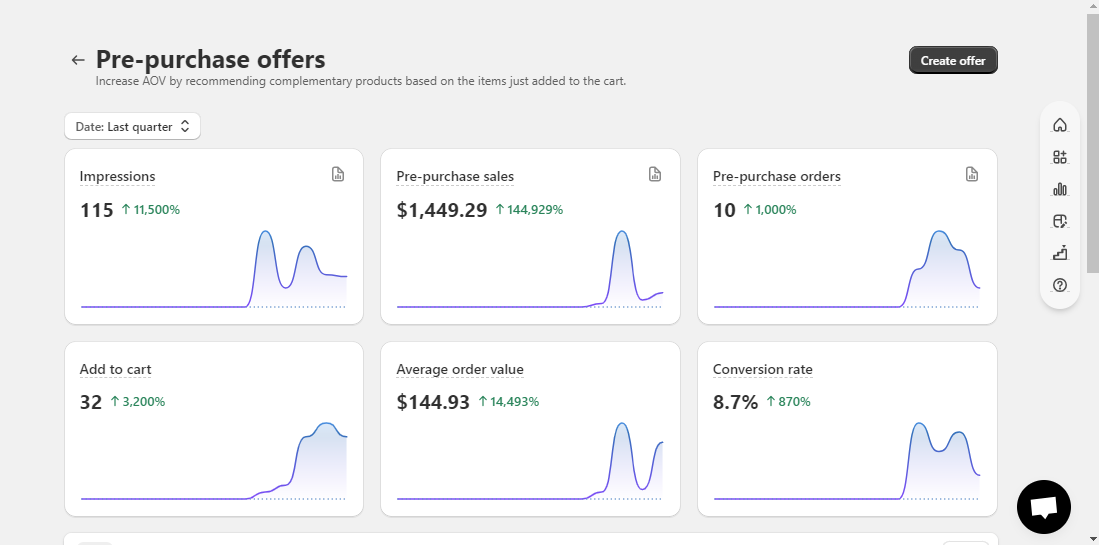The image size is (1099, 545).
Task: Click the Create offer button
Action: tap(953, 60)
